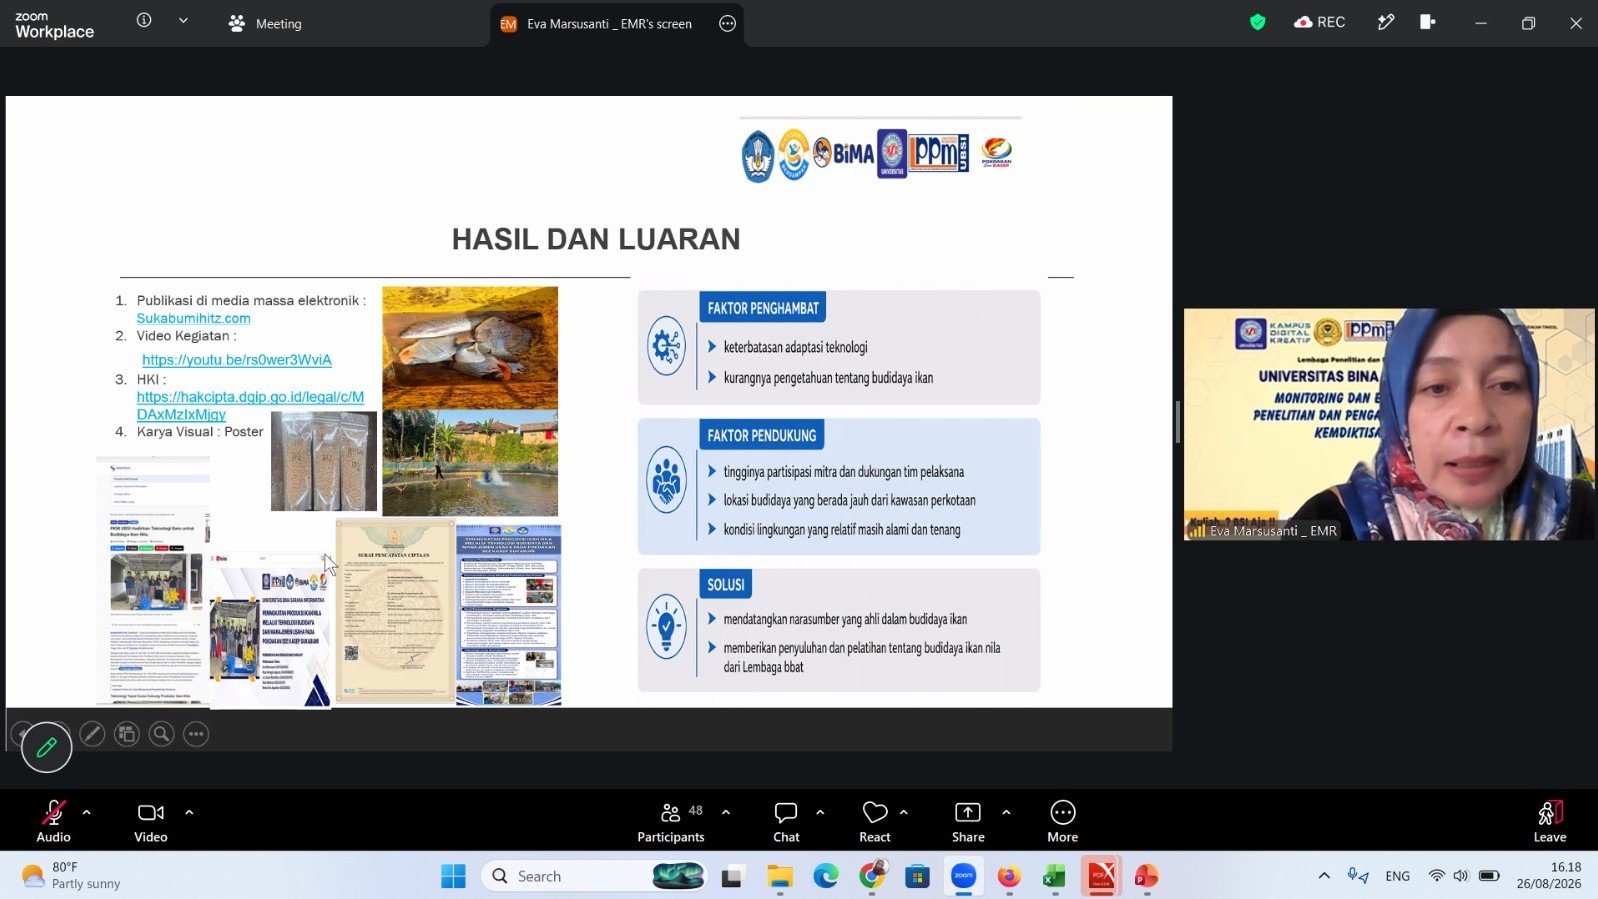This screenshot has width=1598, height=899.
Task: Open screen share options ellipsis menu
Action: click(727, 24)
